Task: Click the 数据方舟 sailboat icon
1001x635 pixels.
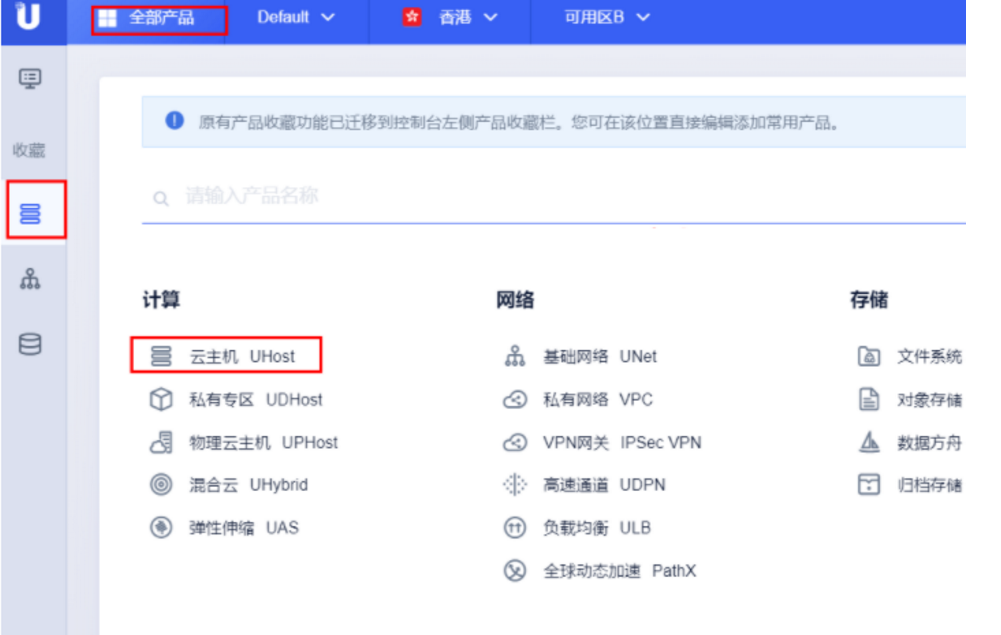Action: click(x=869, y=442)
